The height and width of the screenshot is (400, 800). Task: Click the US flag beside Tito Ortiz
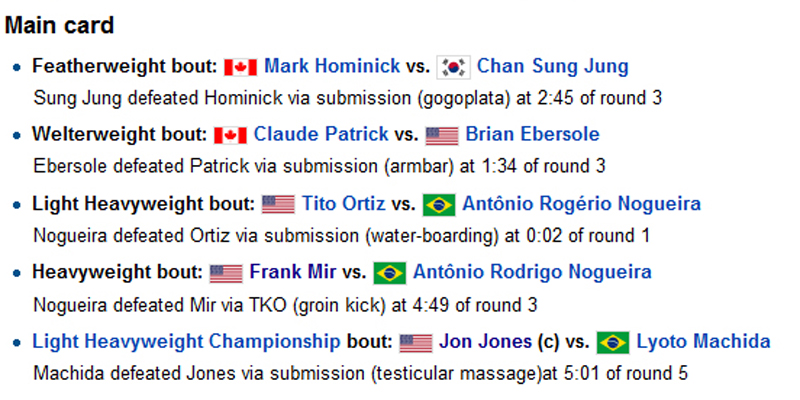pos(278,204)
